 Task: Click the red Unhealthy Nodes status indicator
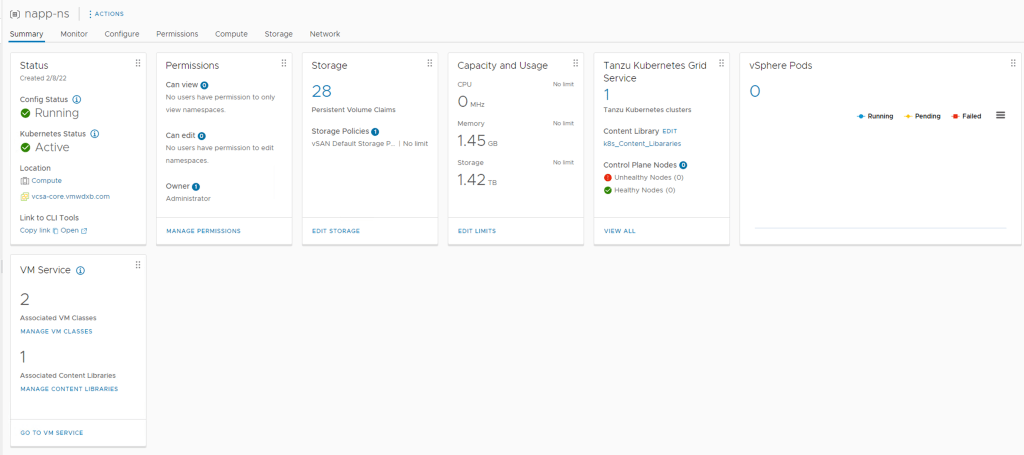point(608,177)
